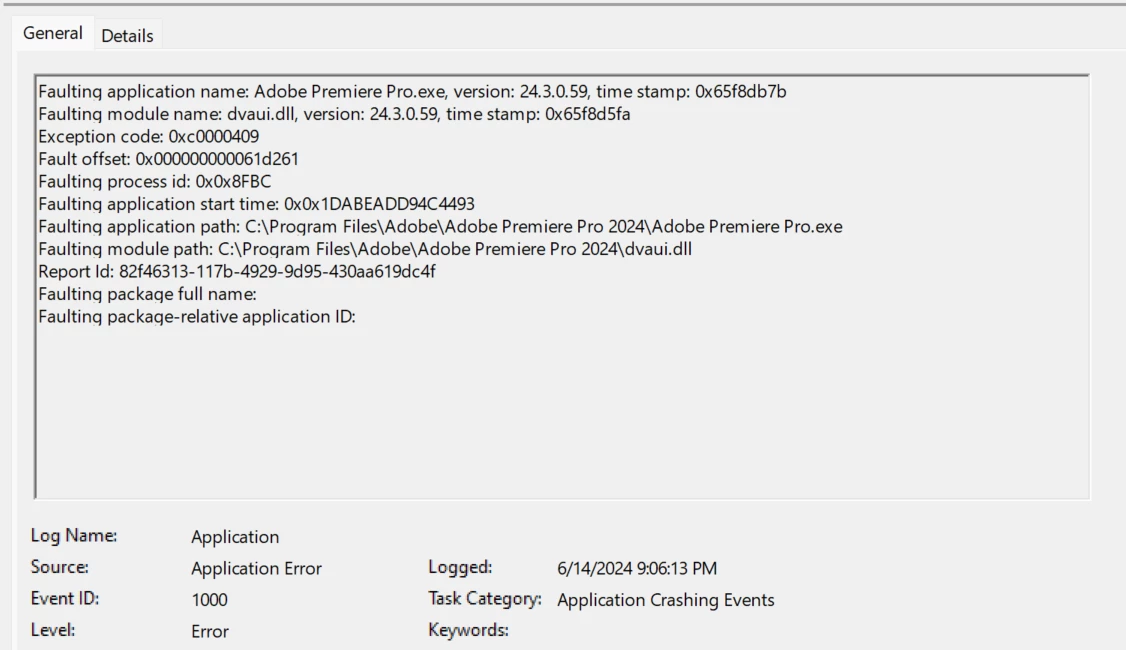Select Faulting package-relative application ID line
This screenshot has height=650, width=1126.
click(x=197, y=317)
